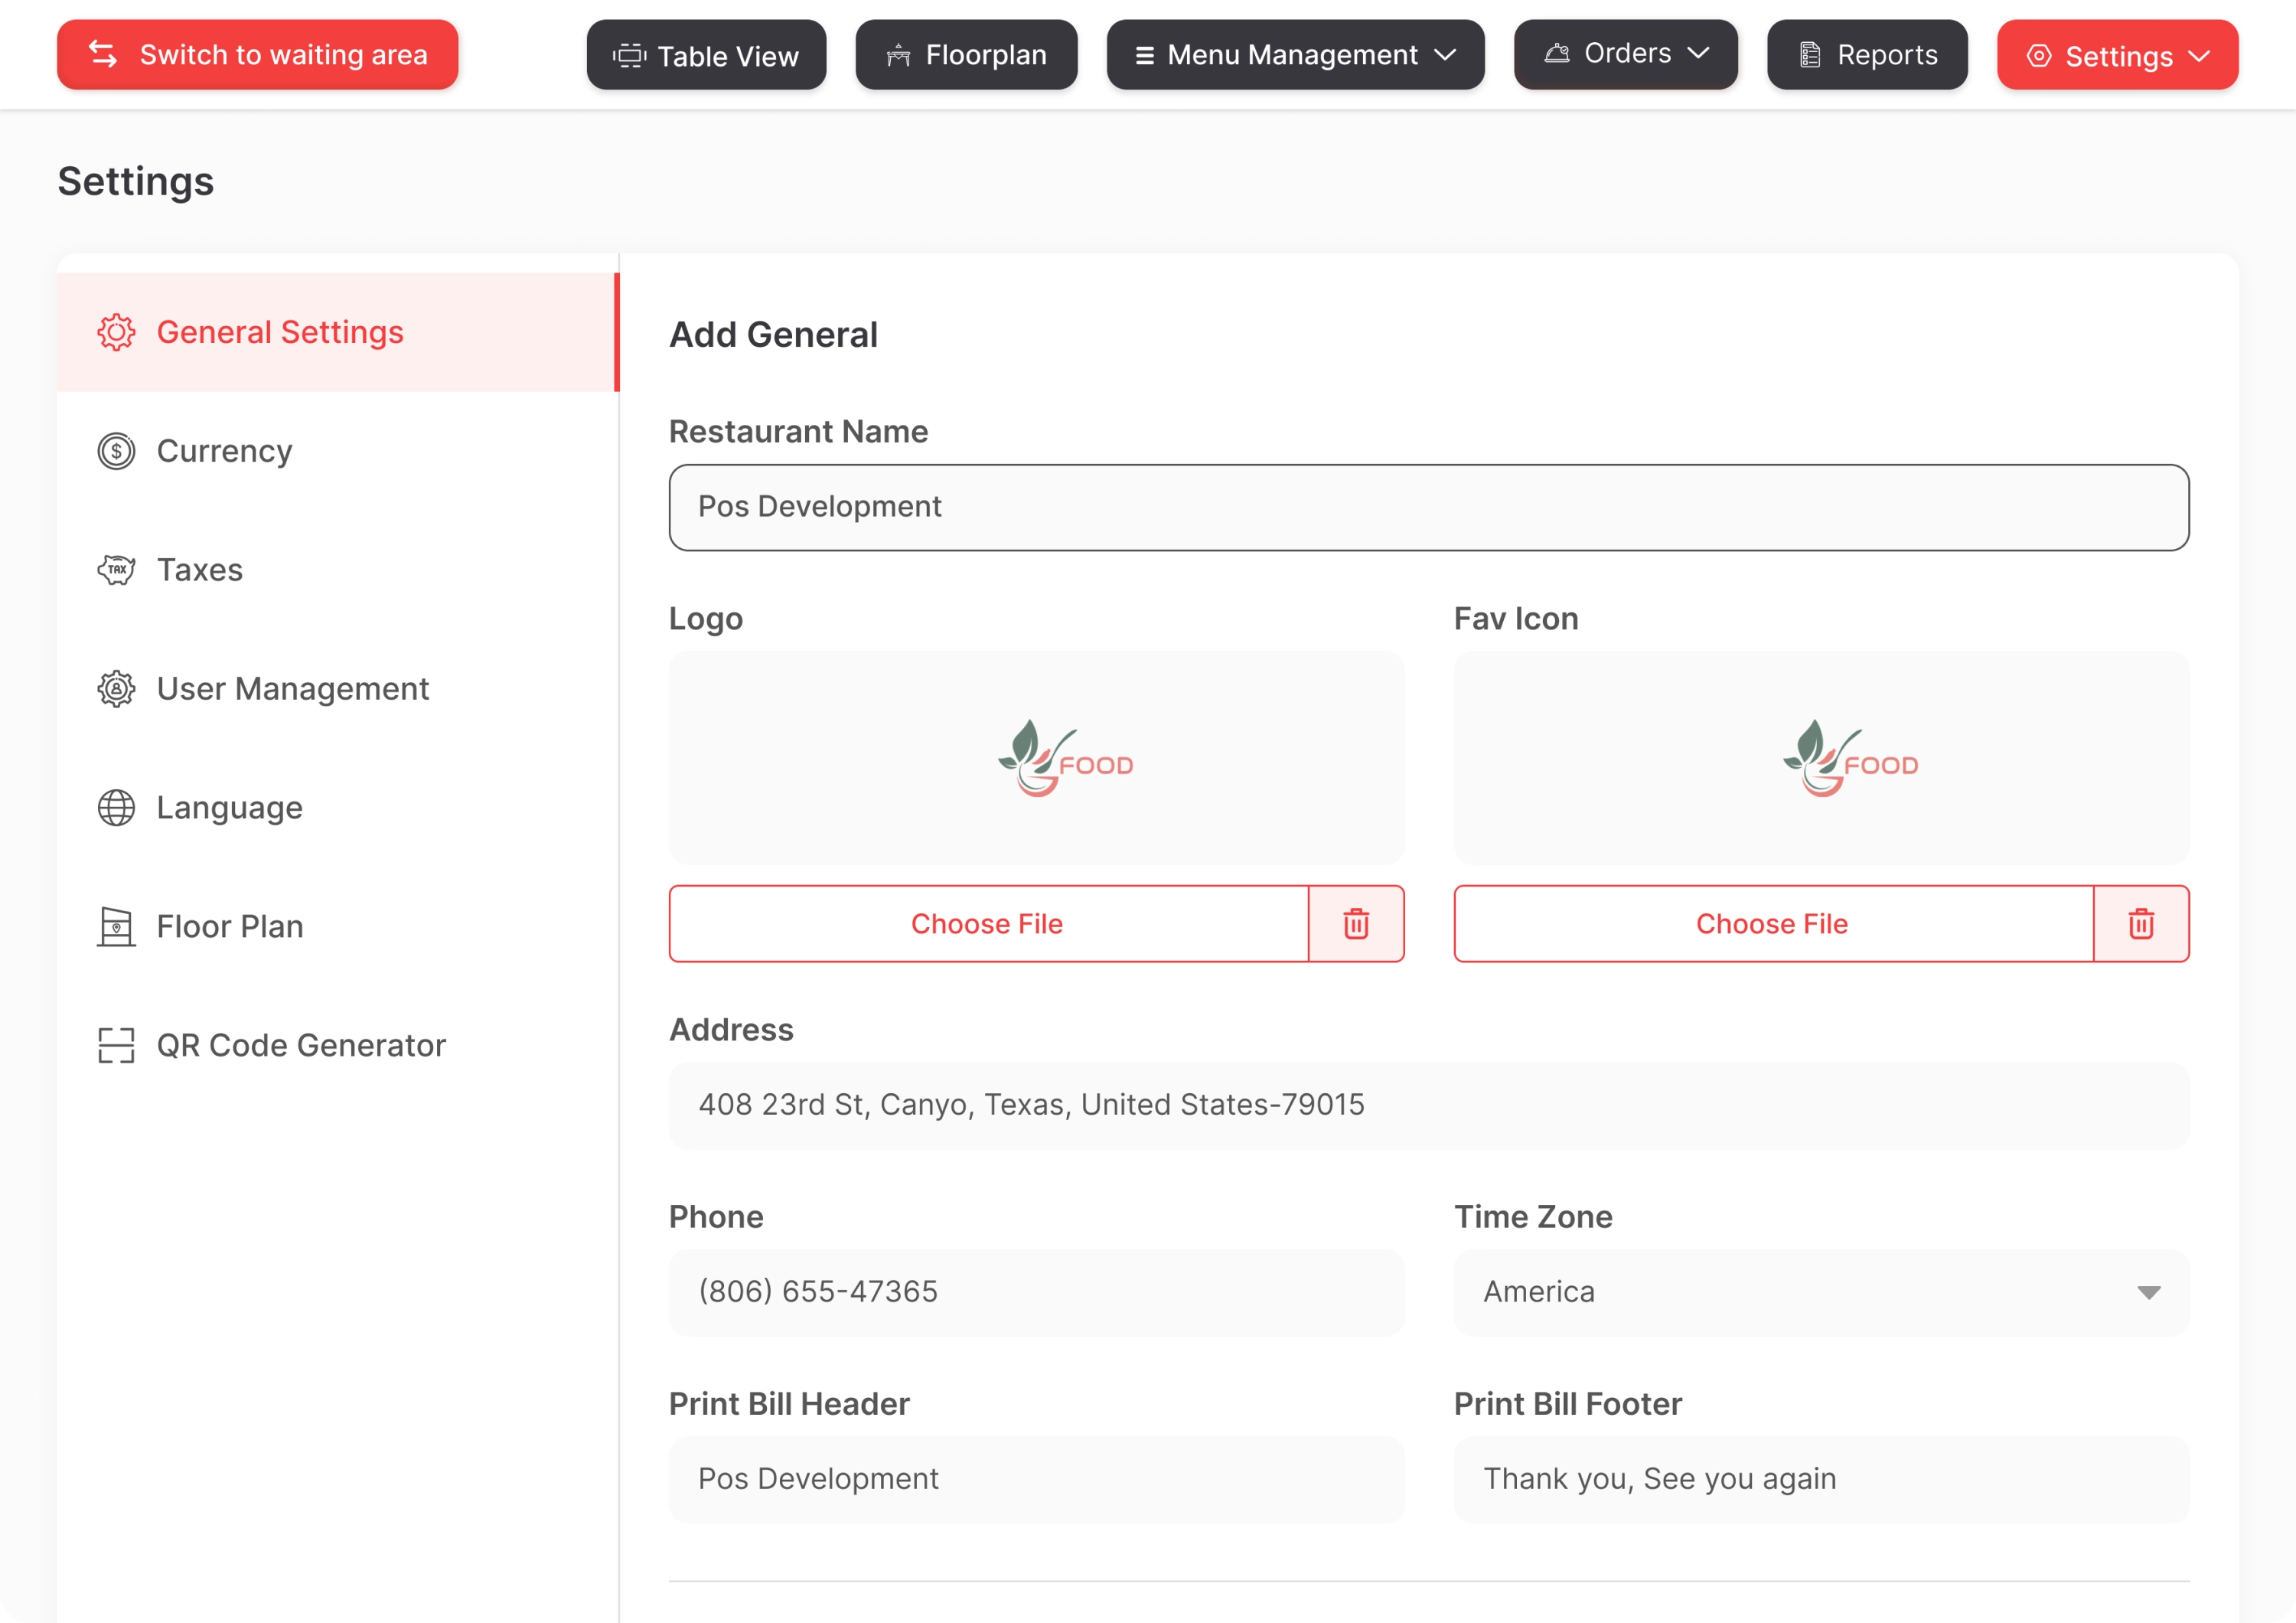Open the Orders dropdown chevron
The width and height of the screenshot is (2296, 1623).
coord(1701,55)
